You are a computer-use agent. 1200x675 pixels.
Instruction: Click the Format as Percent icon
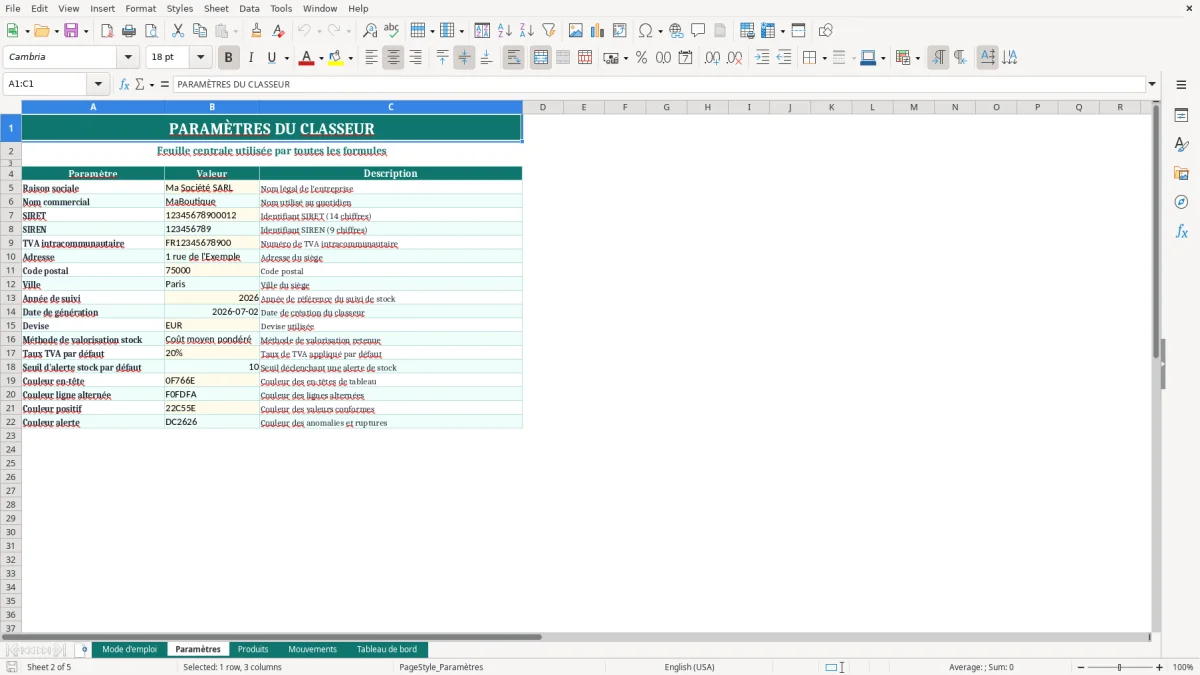coord(641,58)
